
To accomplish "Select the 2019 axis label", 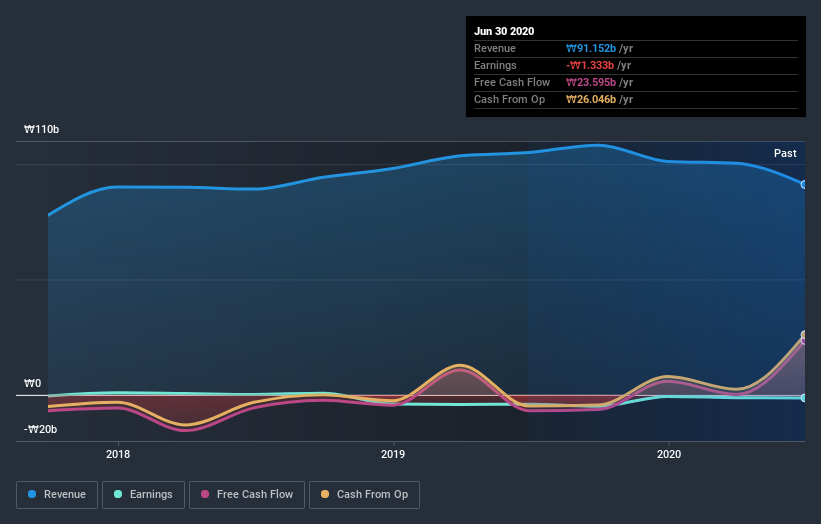I will (393, 454).
